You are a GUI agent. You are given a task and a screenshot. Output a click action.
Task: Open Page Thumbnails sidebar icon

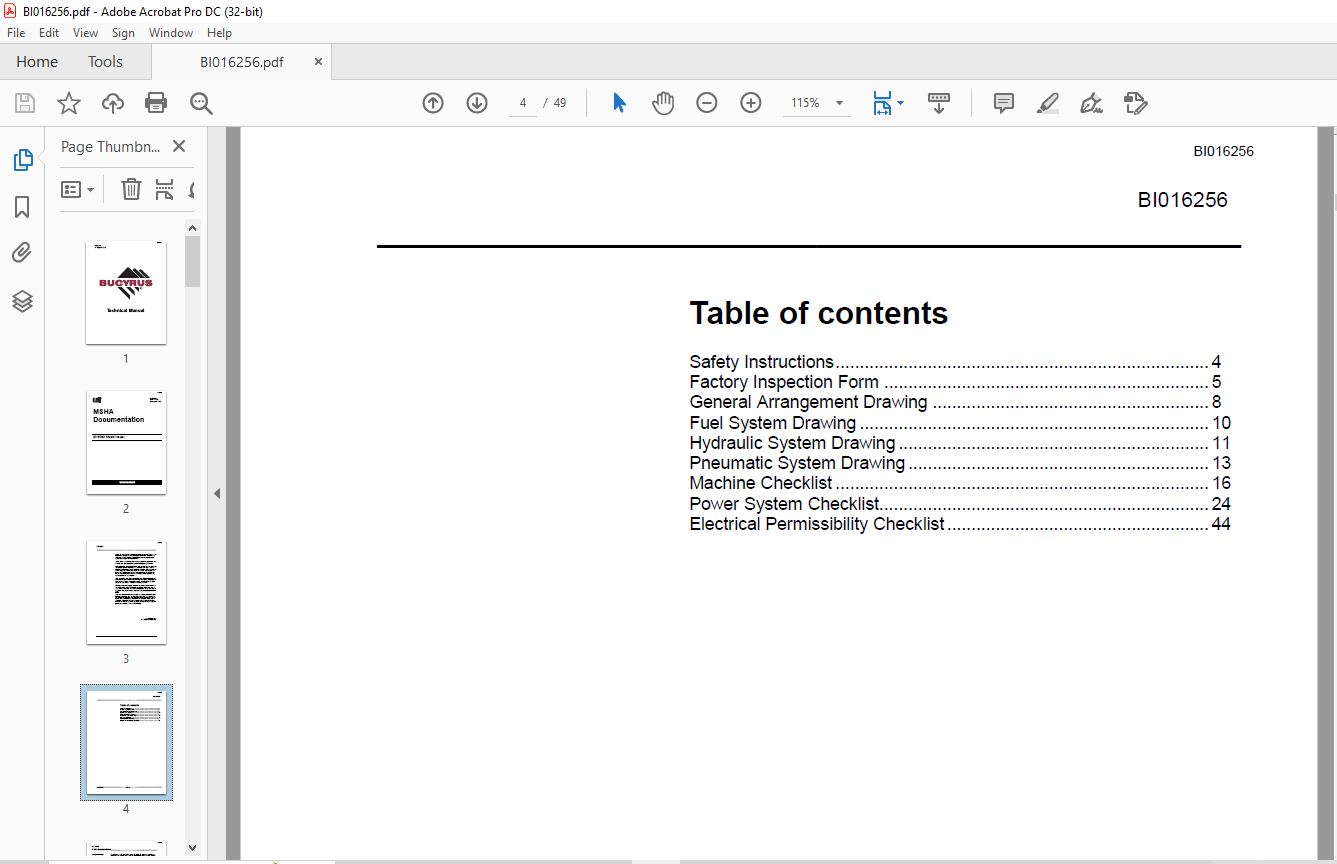click(x=22, y=160)
